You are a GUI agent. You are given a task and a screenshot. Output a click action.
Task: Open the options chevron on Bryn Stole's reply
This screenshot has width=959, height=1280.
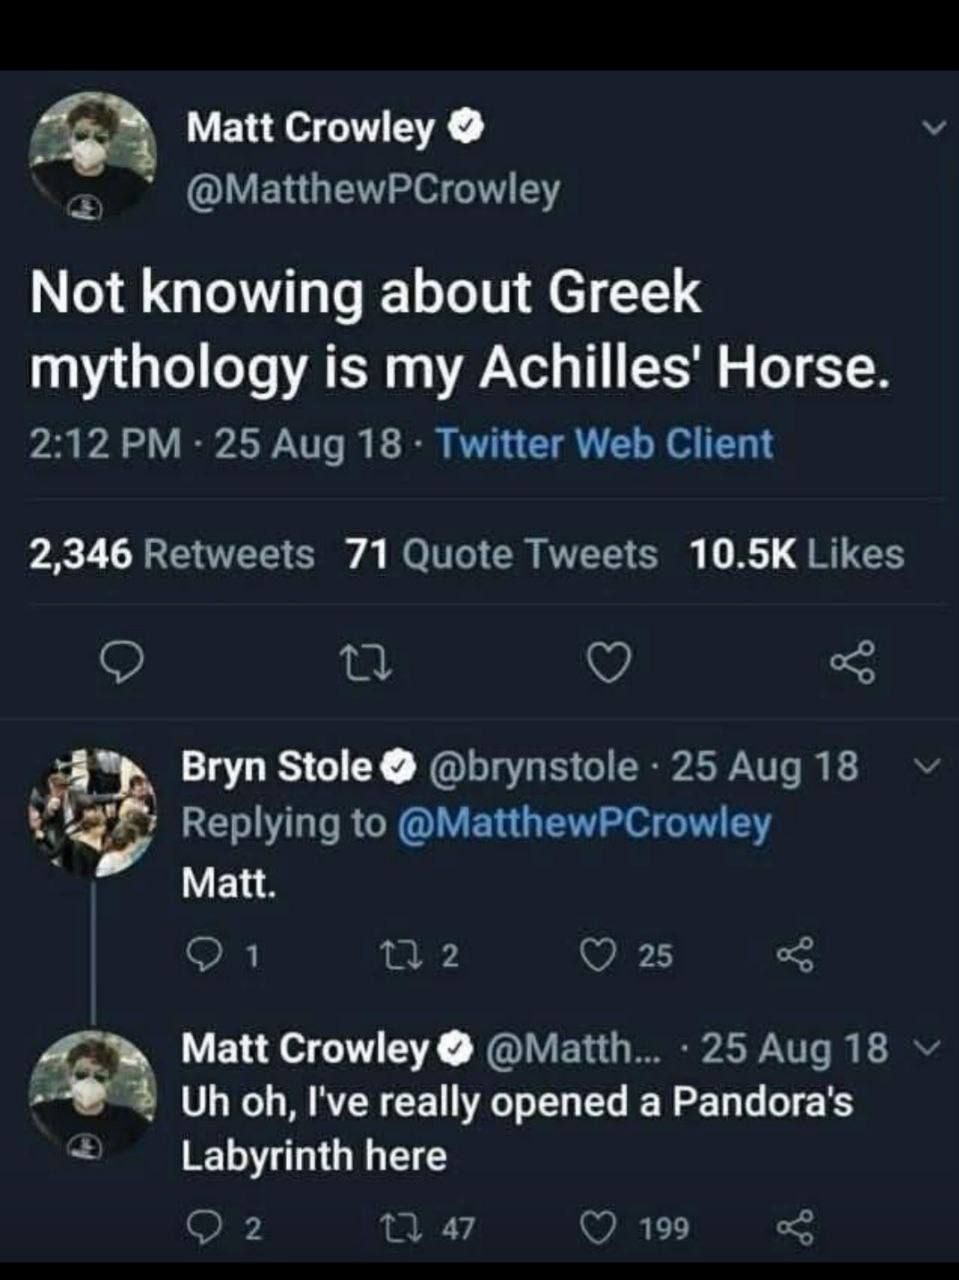pos(925,766)
